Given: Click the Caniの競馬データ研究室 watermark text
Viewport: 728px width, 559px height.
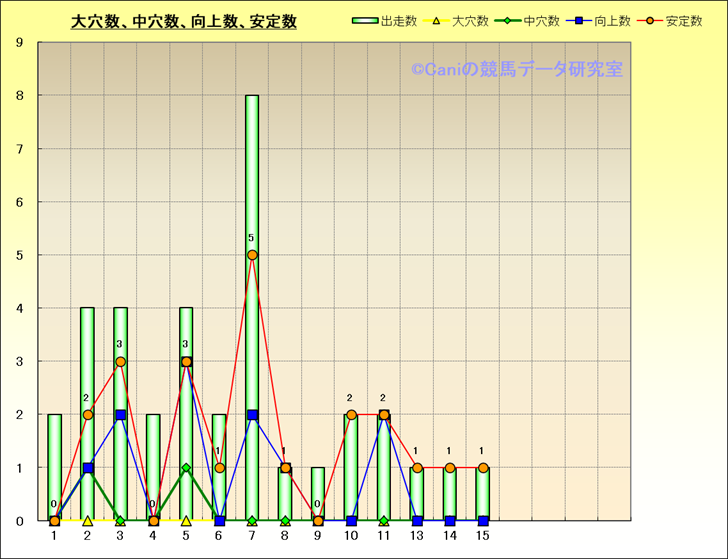Looking at the screenshot, I should (x=516, y=69).
